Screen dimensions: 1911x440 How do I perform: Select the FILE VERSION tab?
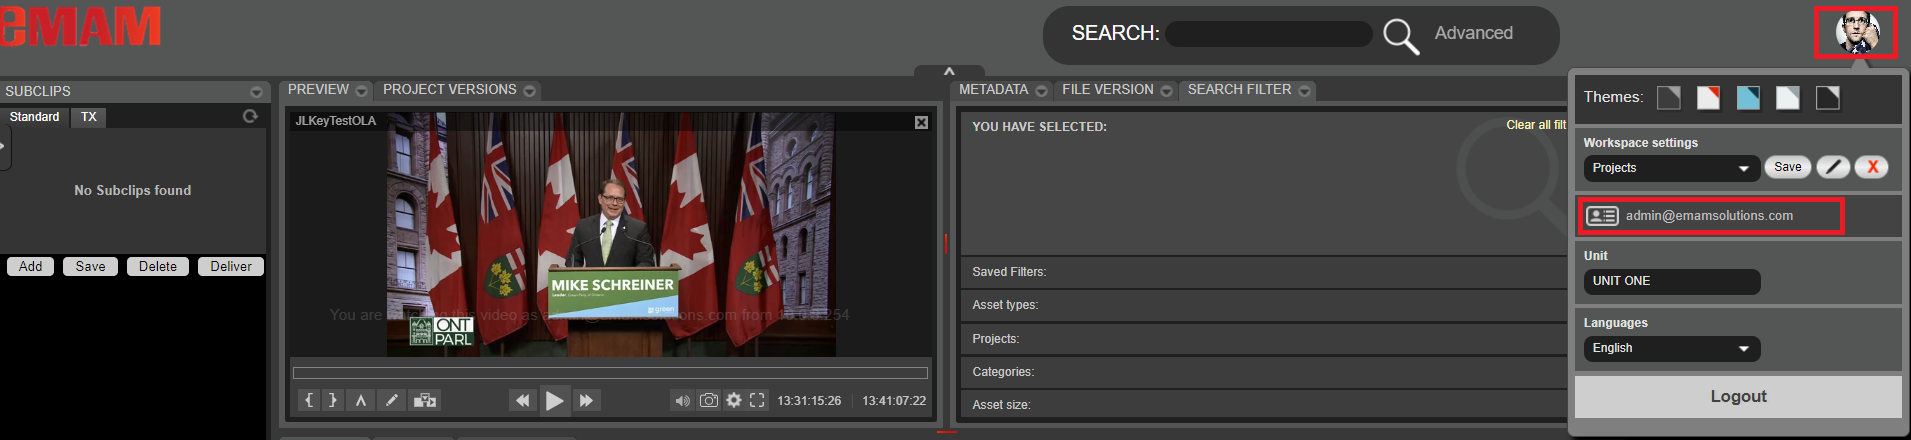coord(1107,89)
